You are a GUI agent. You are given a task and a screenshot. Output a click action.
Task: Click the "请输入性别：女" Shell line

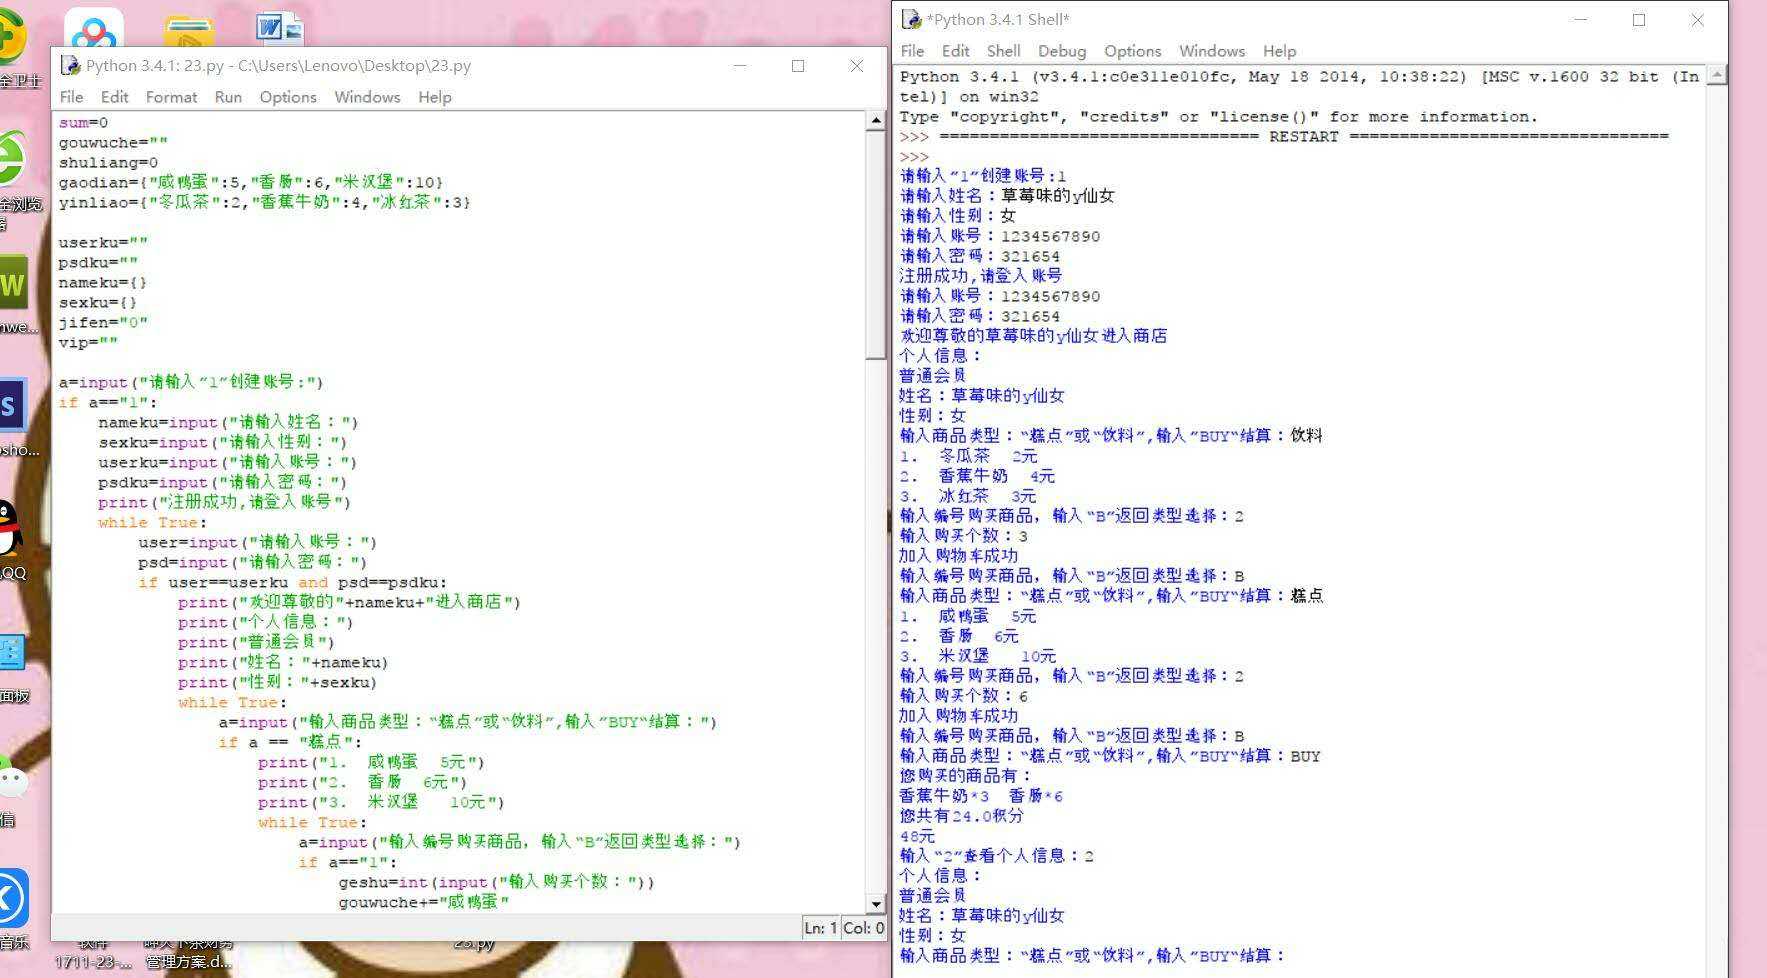(958, 216)
